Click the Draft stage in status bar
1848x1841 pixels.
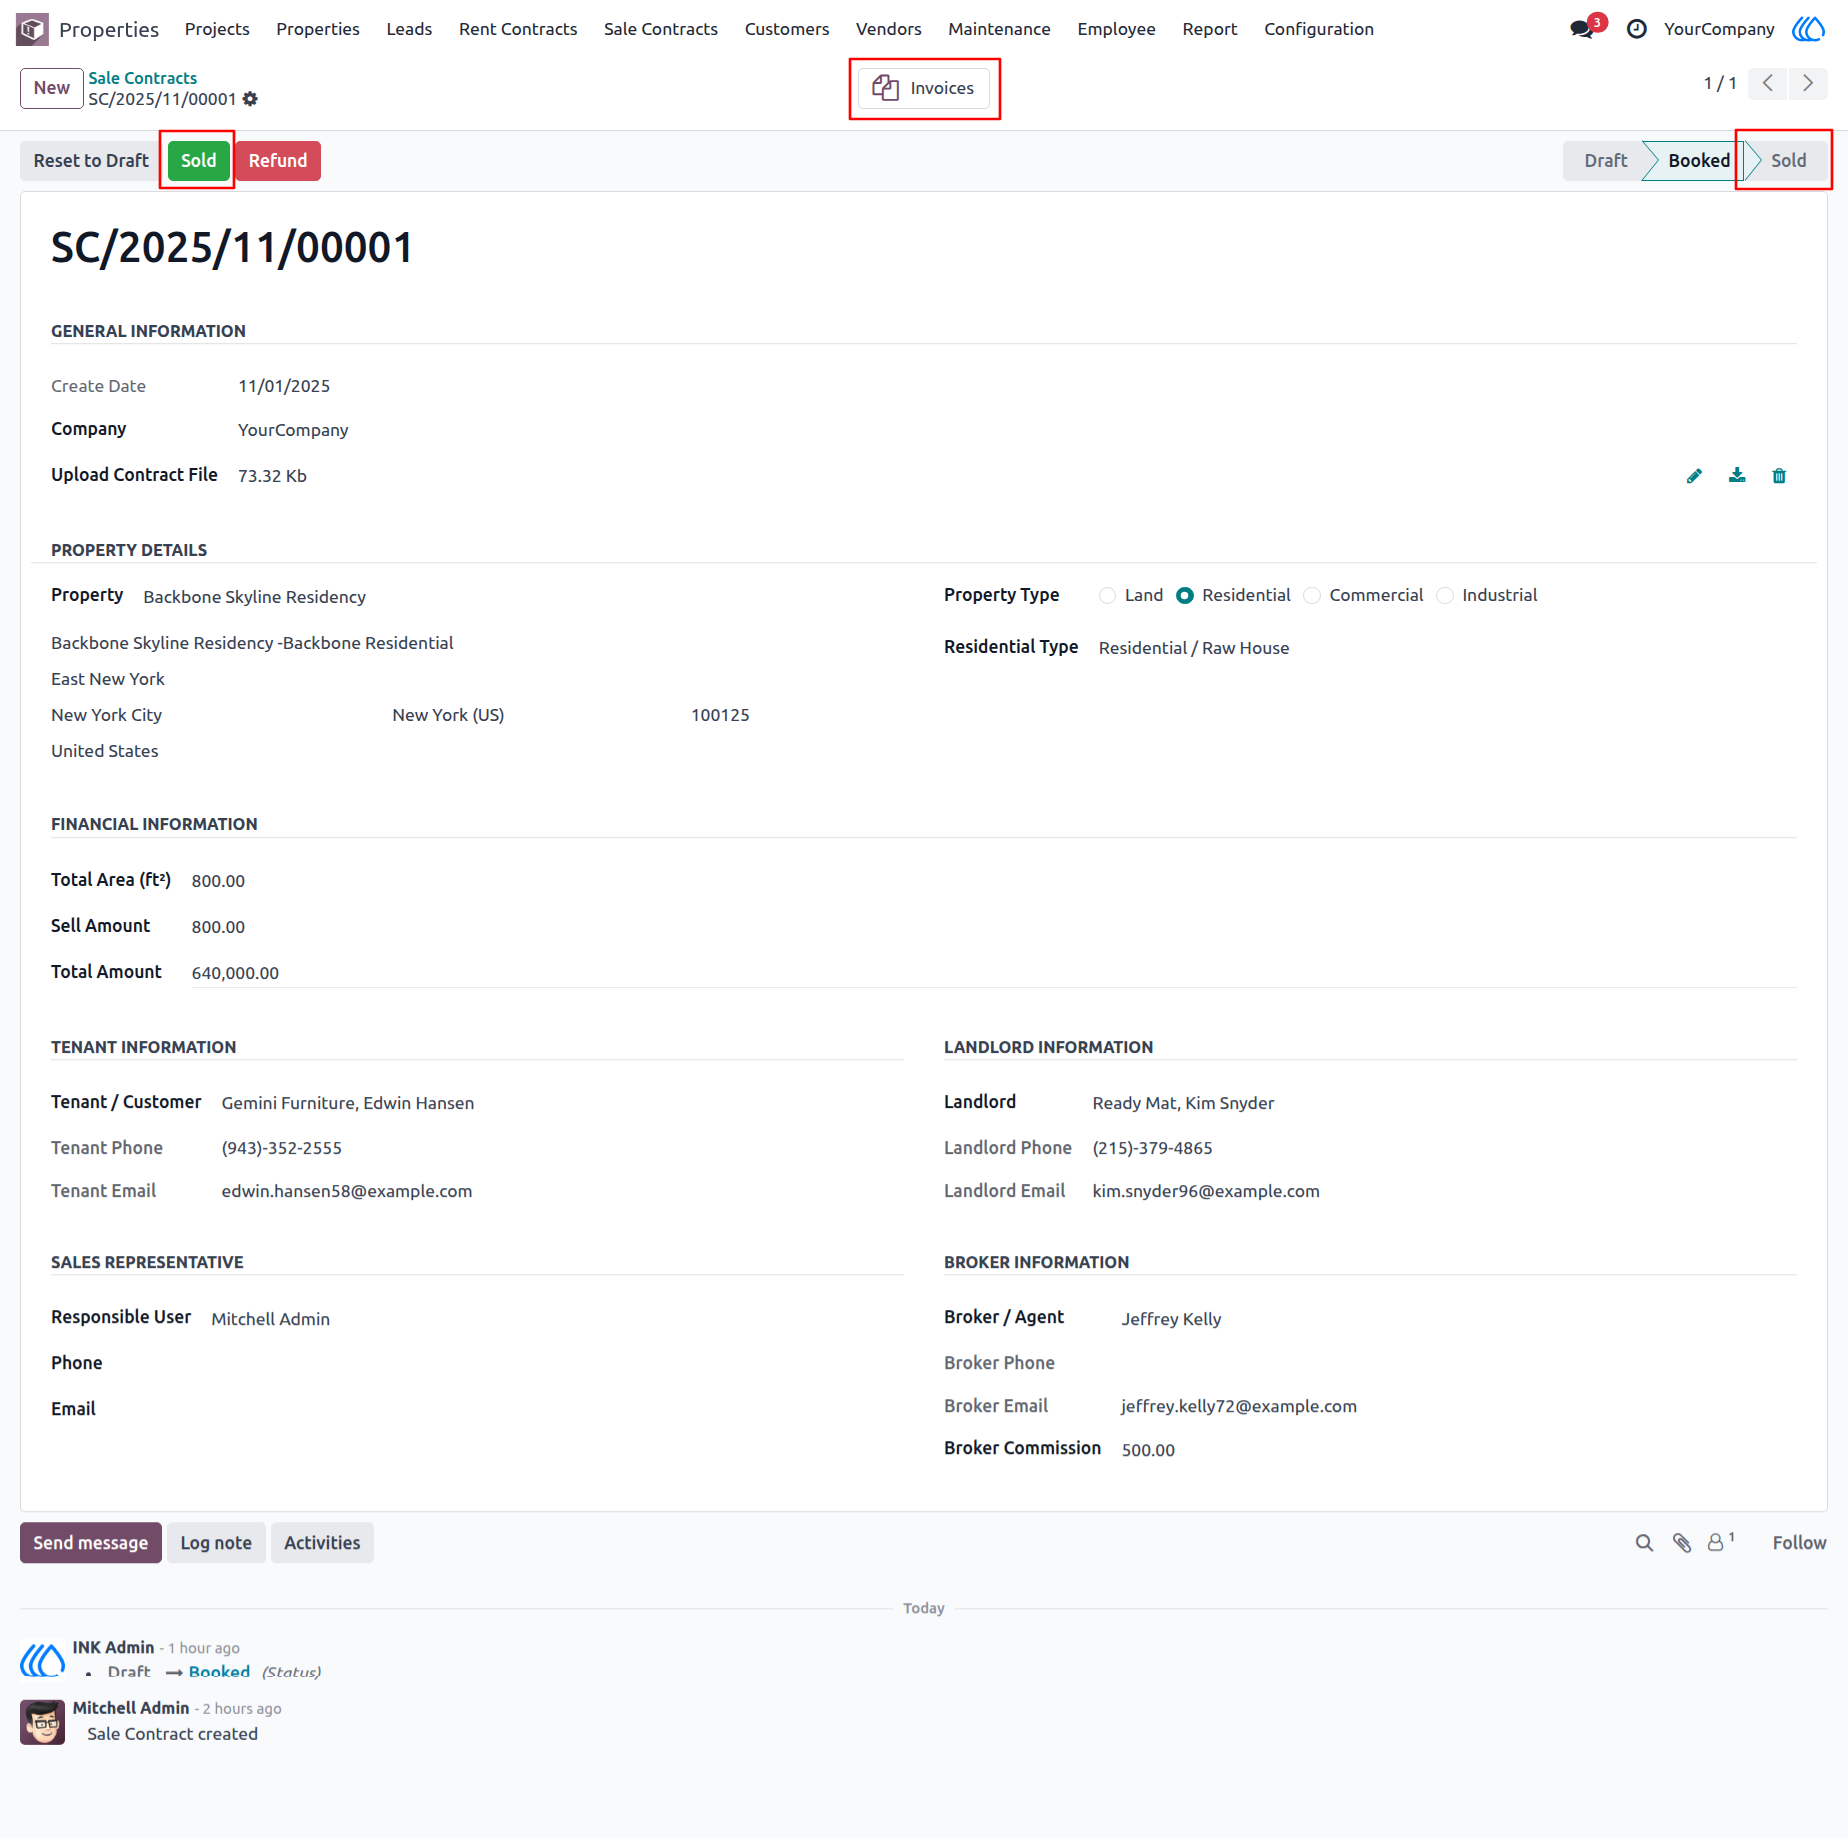(x=1604, y=161)
